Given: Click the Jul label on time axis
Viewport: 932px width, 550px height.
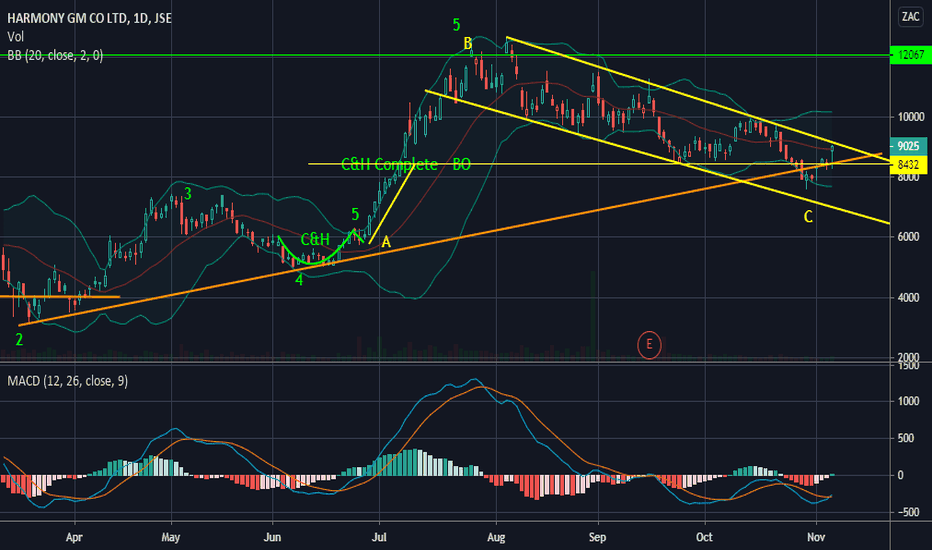Looking at the screenshot, I should pyautogui.click(x=379, y=538).
